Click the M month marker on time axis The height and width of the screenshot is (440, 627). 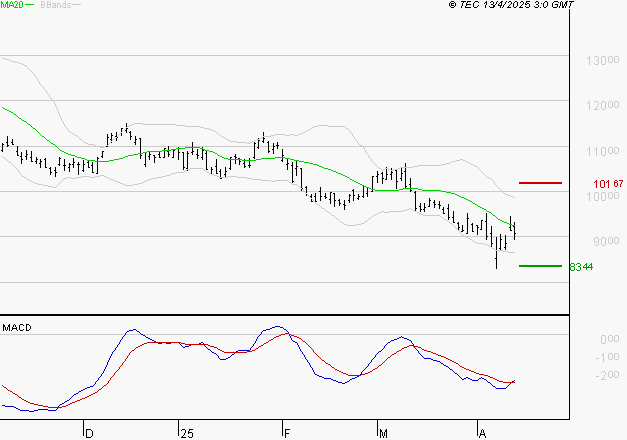[x=383, y=433]
